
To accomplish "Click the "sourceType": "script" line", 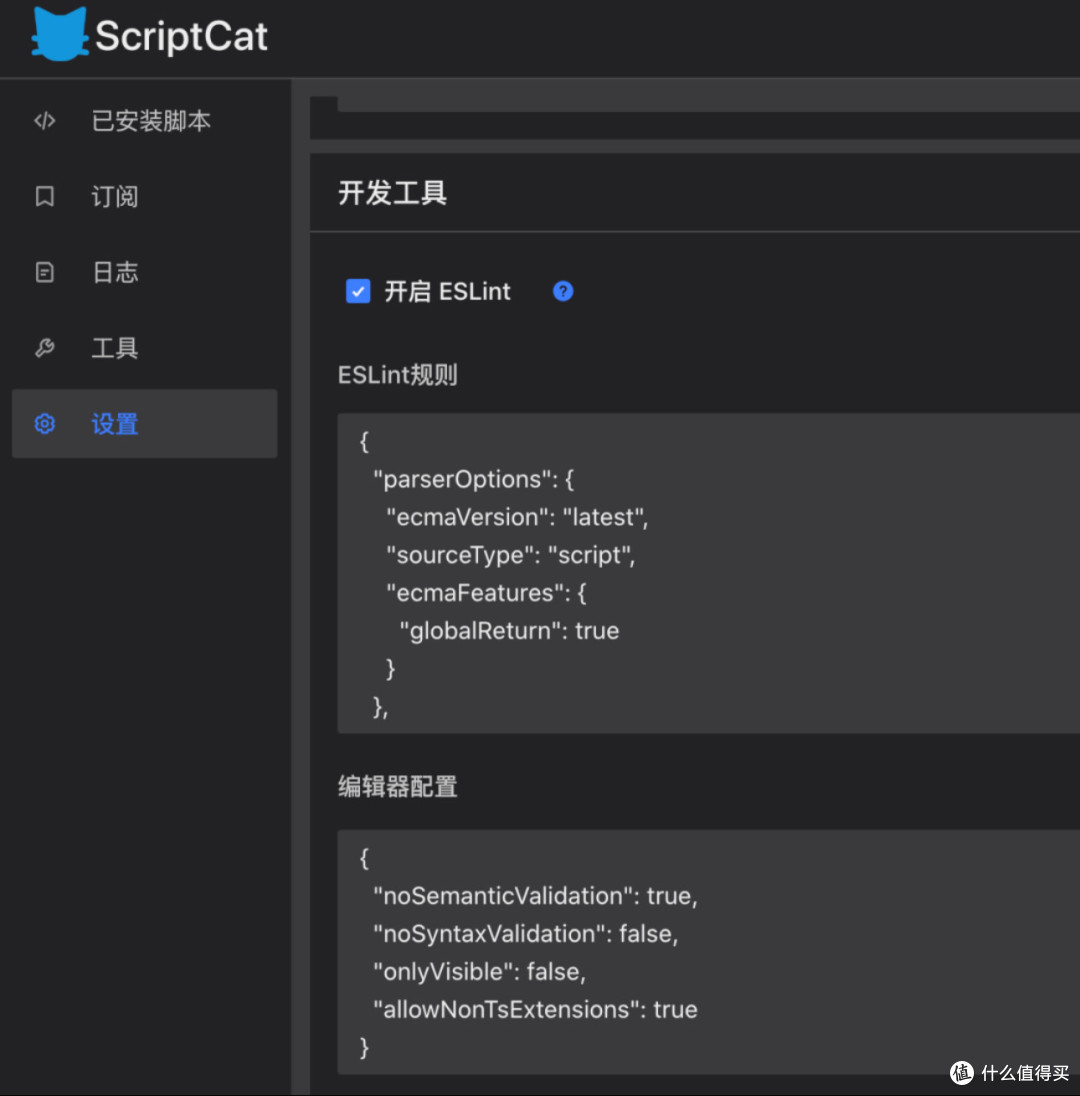I will pos(511,555).
